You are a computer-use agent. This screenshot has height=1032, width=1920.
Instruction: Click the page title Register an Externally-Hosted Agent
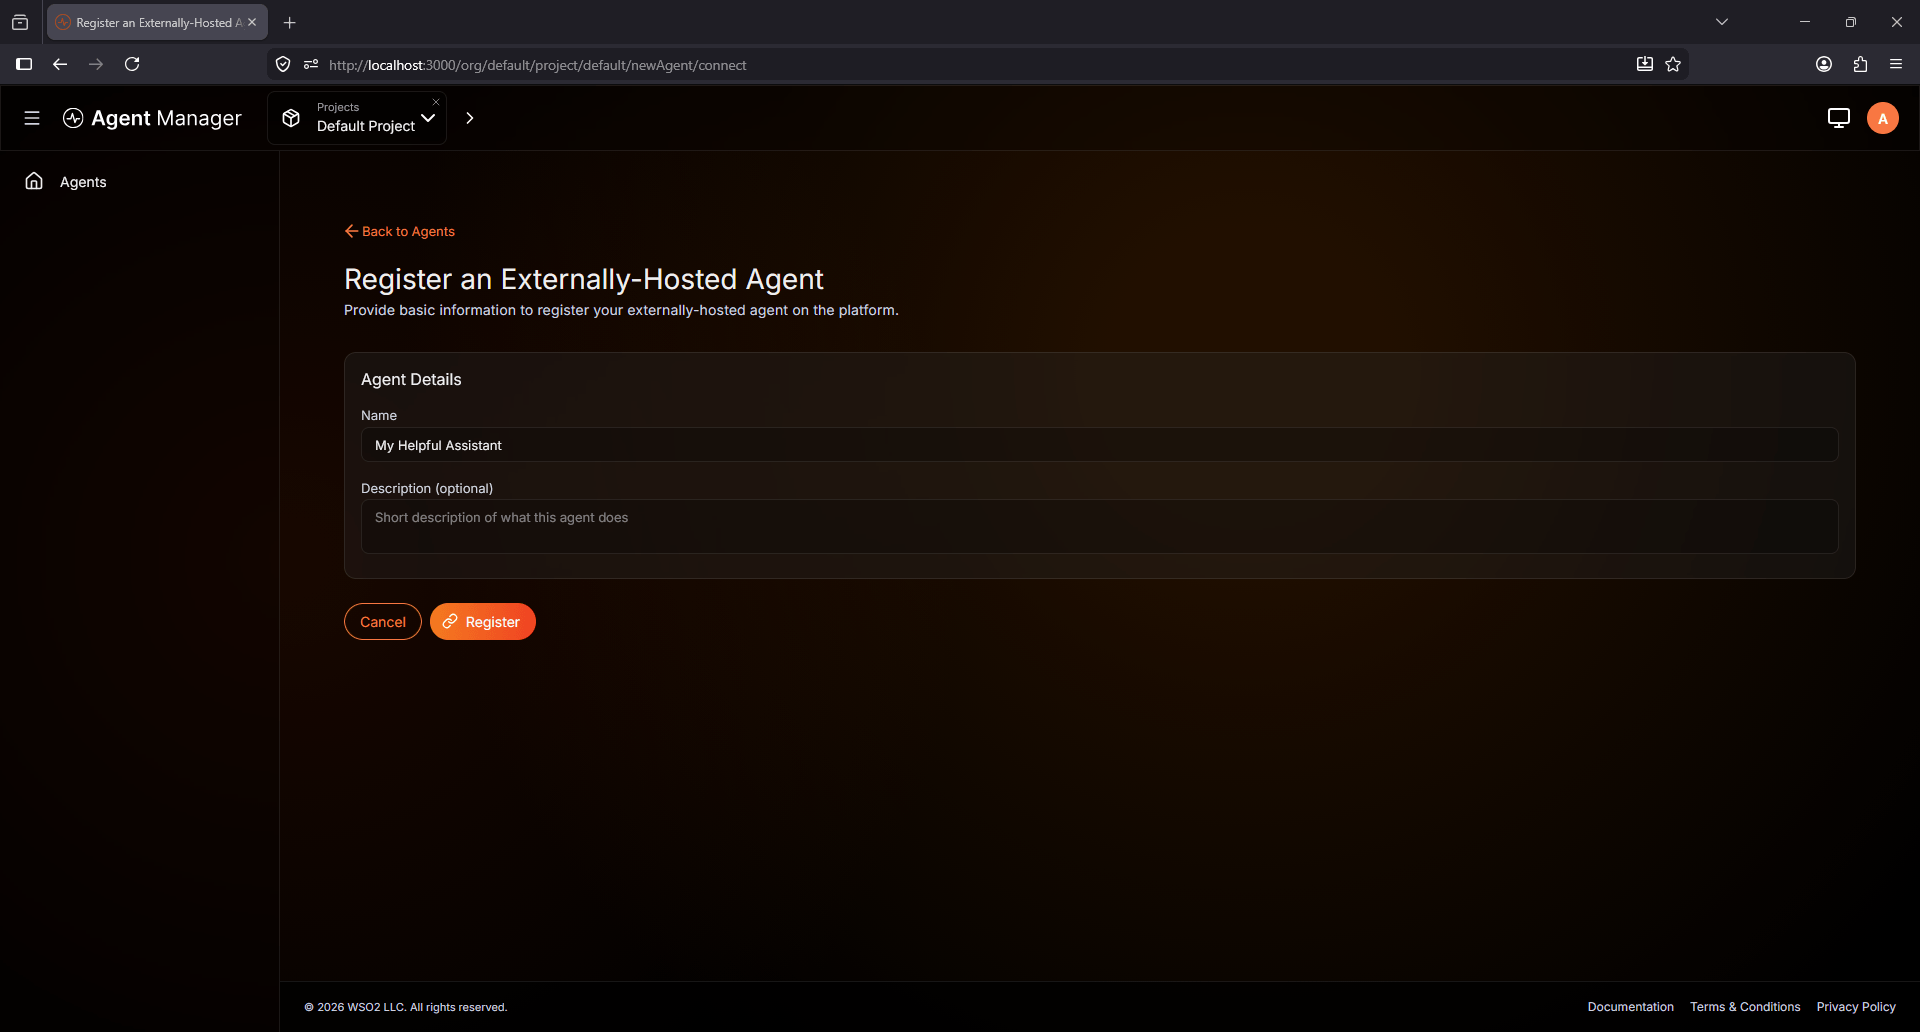click(x=584, y=279)
